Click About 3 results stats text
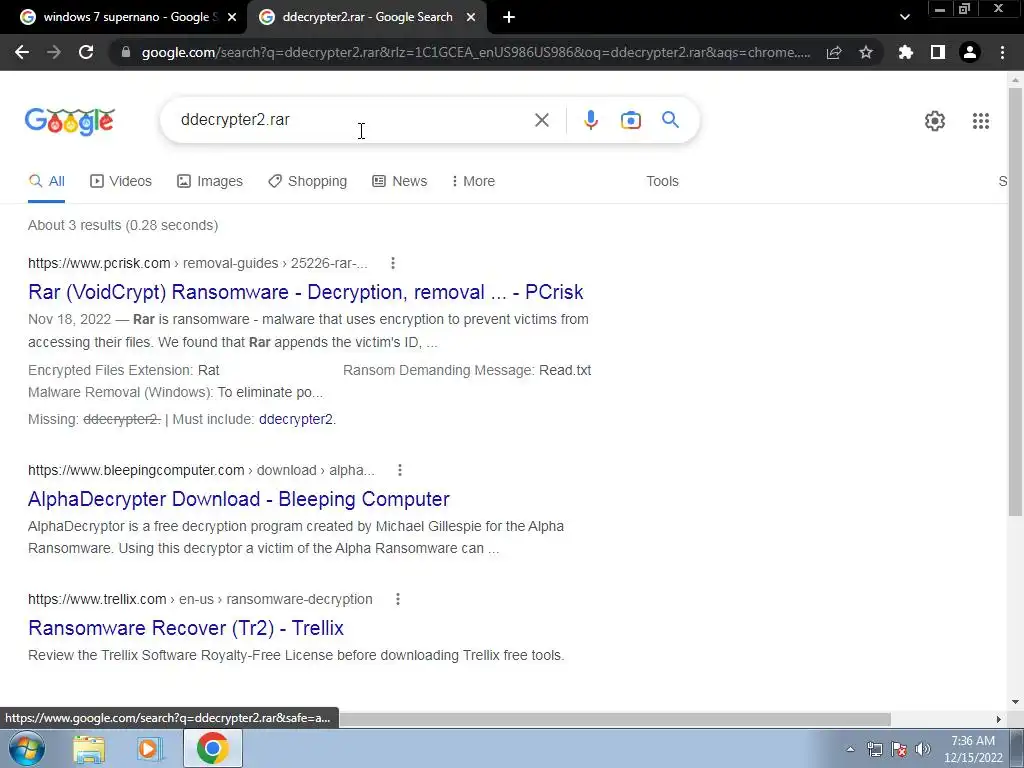 pos(123,225)
